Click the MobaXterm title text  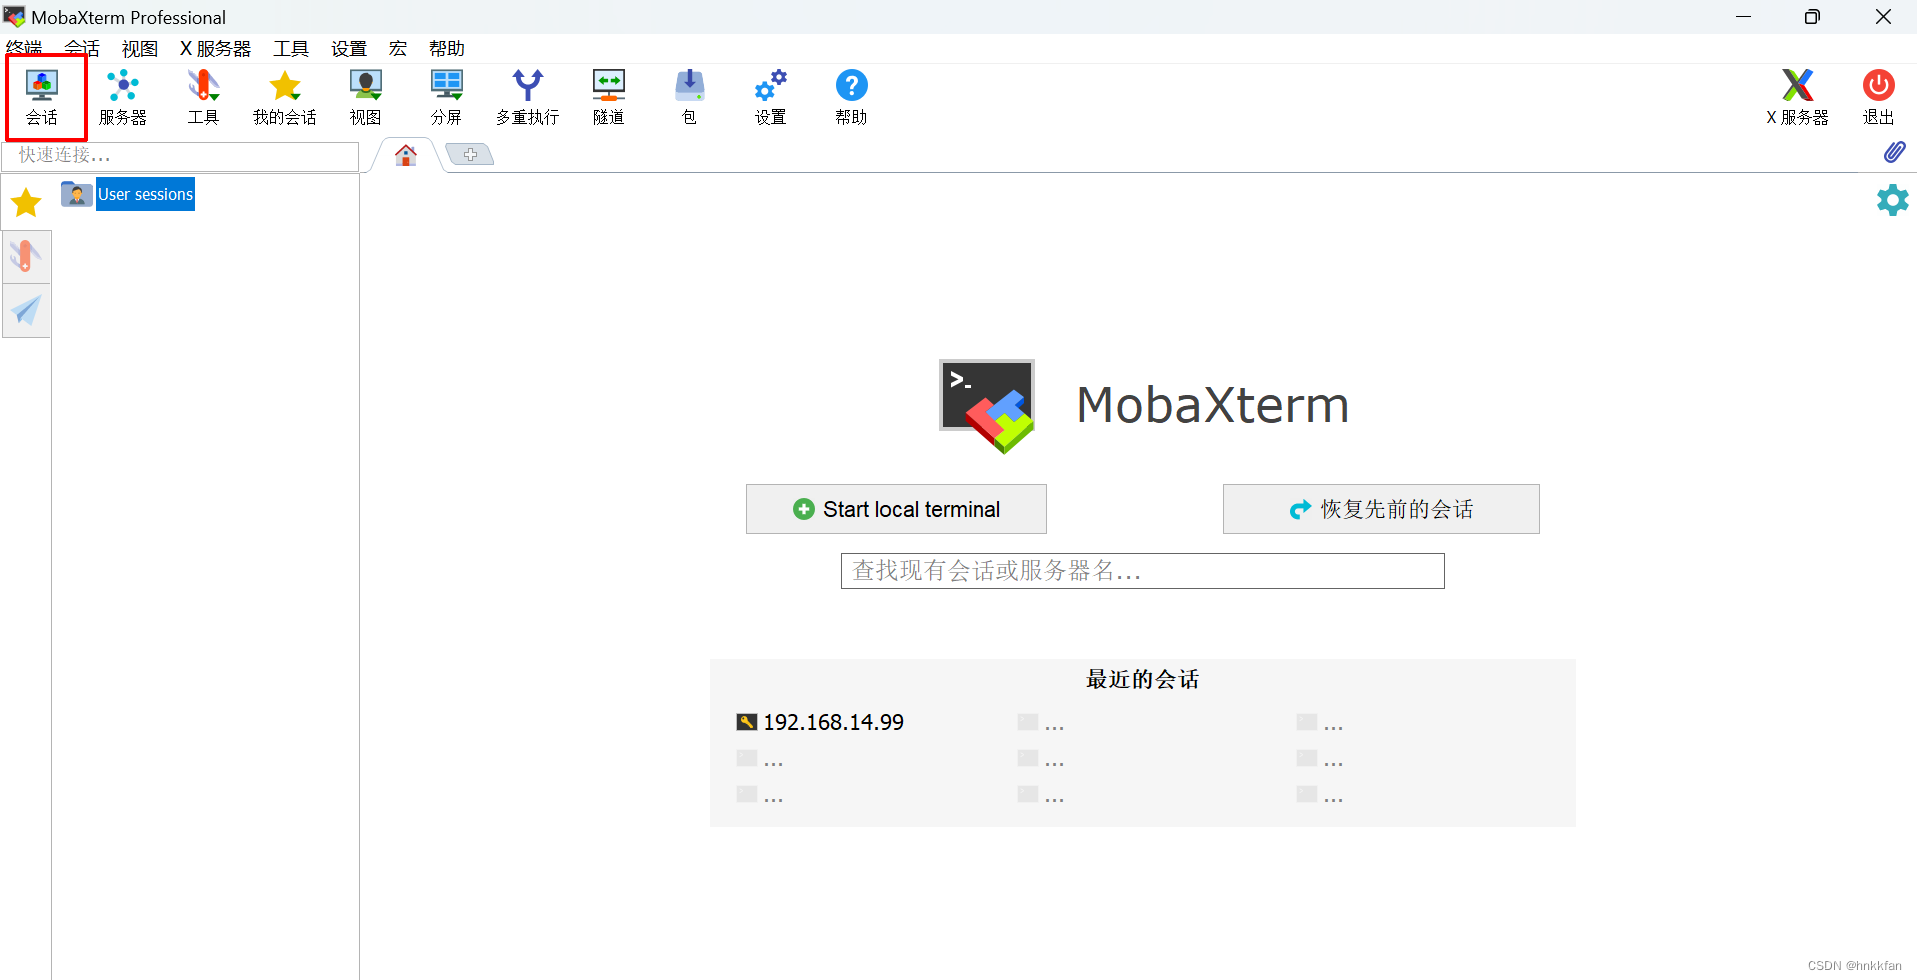click(1213, 405)
